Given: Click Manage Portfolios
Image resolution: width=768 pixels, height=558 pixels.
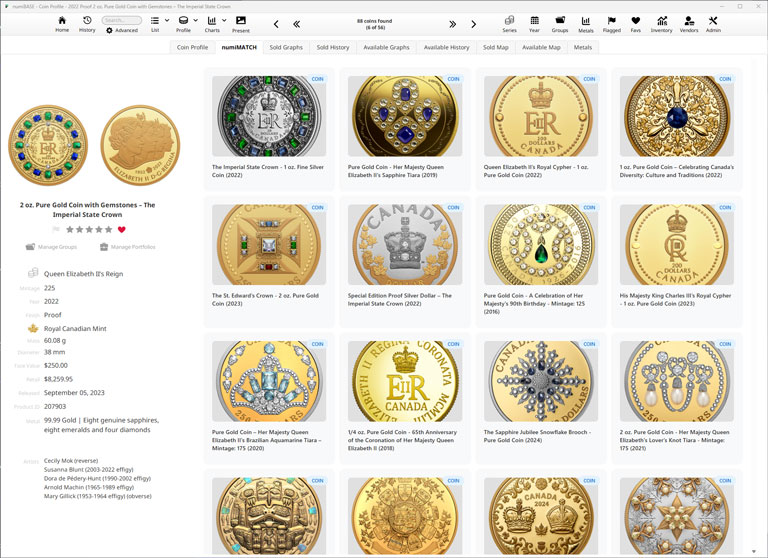Looking at the screenshot, I should pos(127,247).
